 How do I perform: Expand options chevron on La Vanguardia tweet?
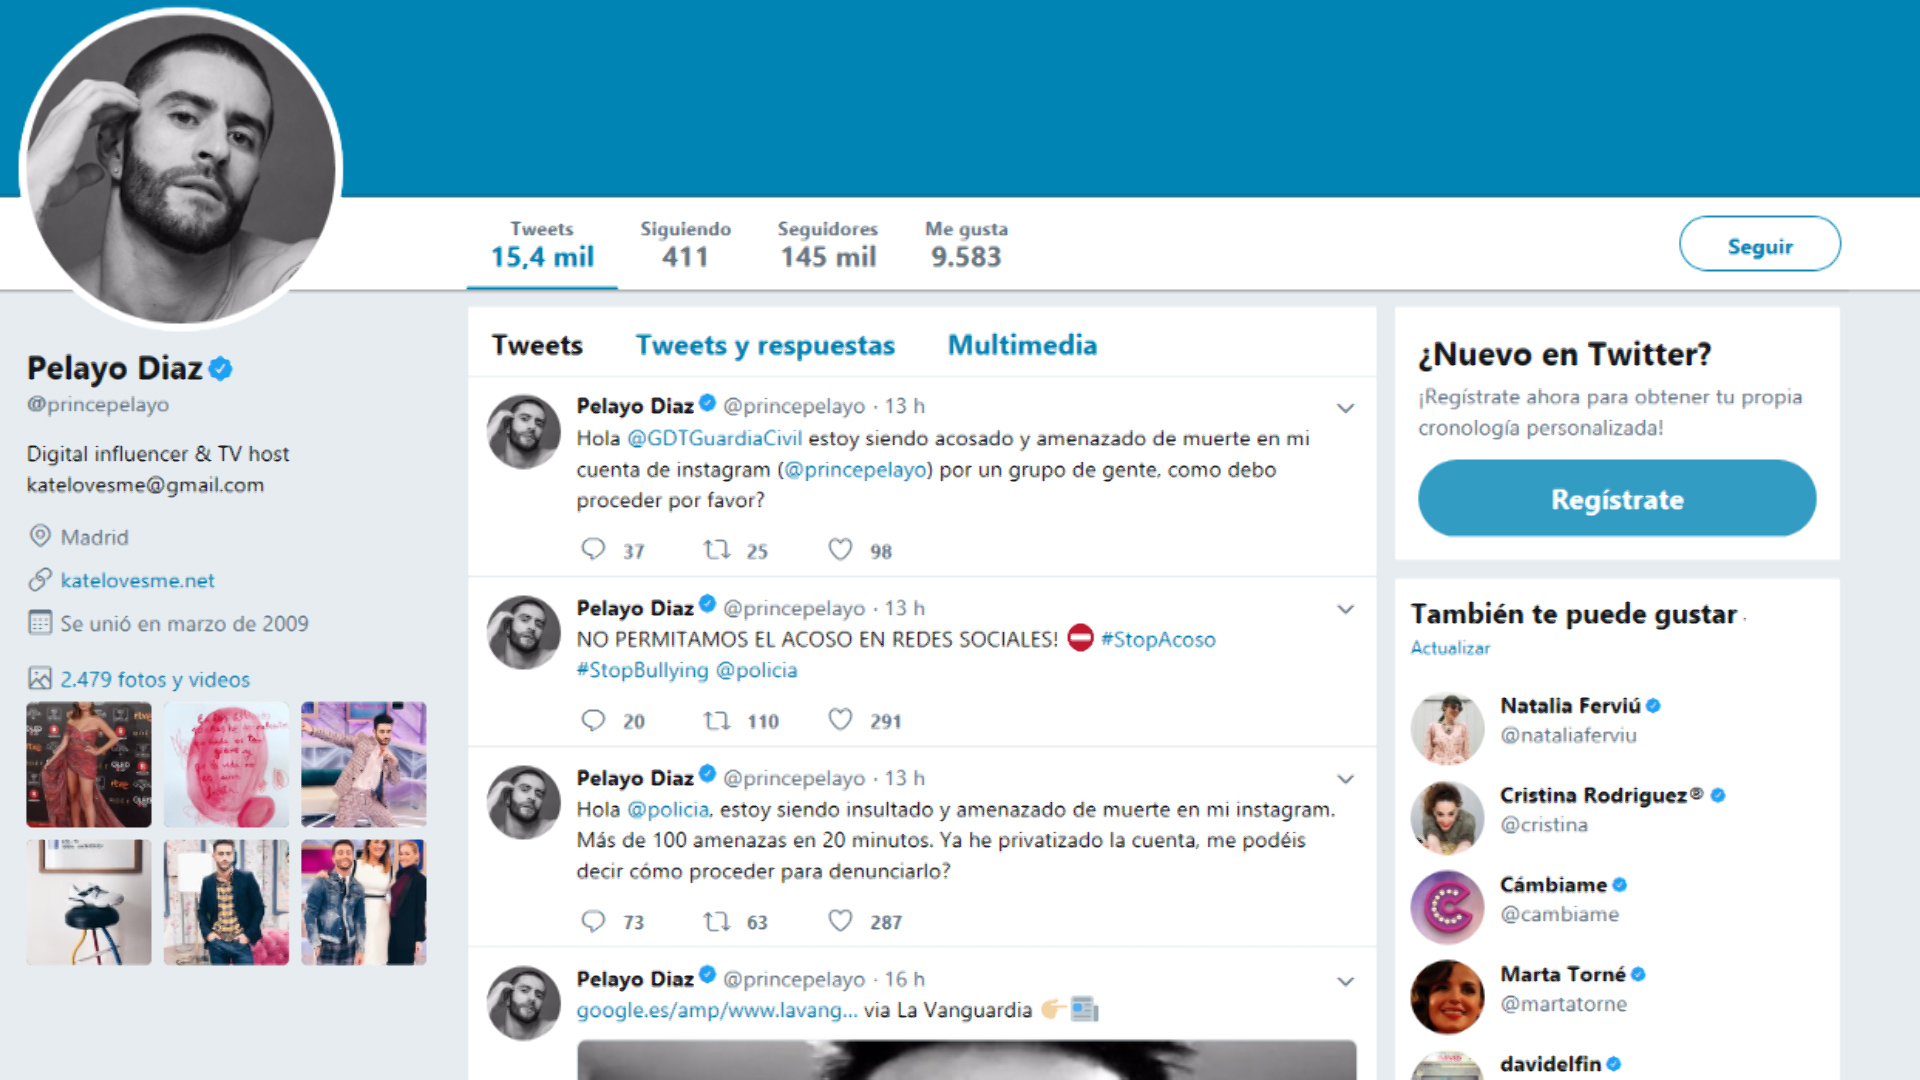pyautogui.click(x=1346, y=982)
